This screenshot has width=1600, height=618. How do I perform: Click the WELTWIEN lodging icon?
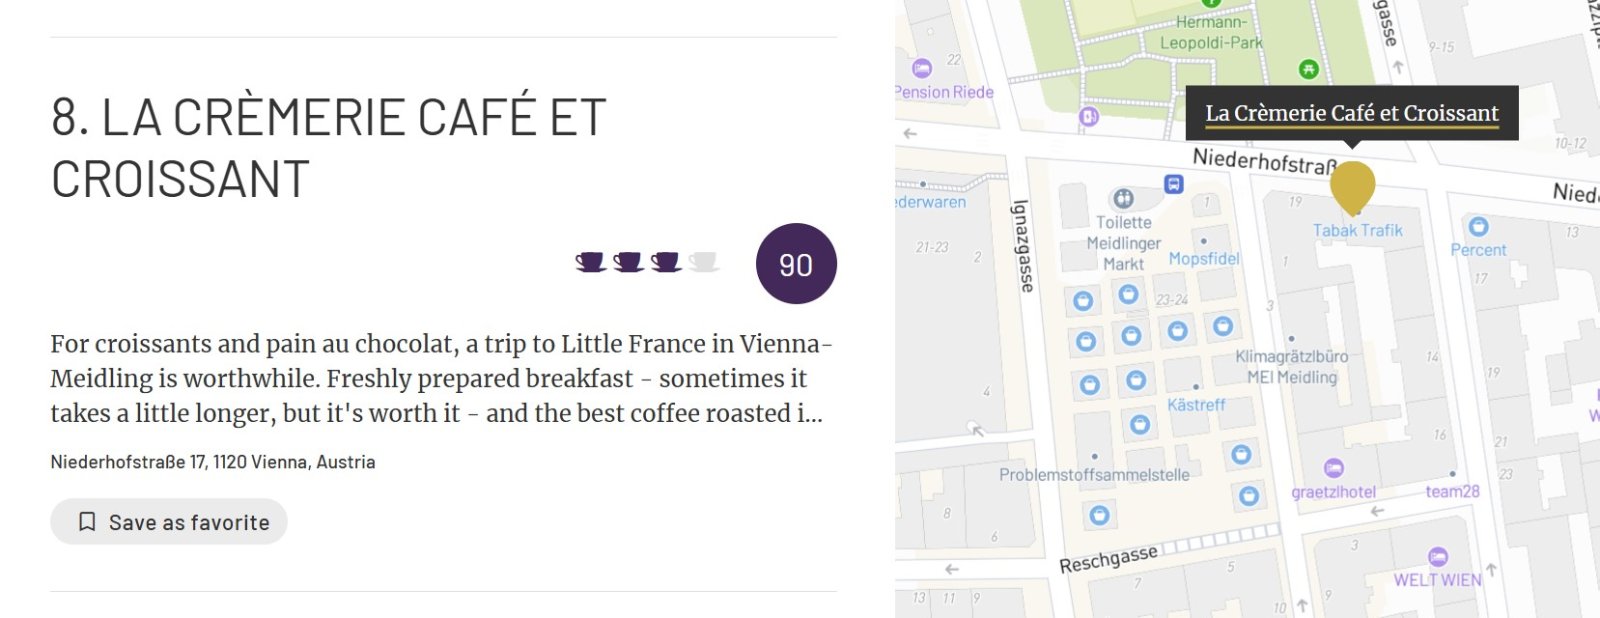coord(1438,556)
